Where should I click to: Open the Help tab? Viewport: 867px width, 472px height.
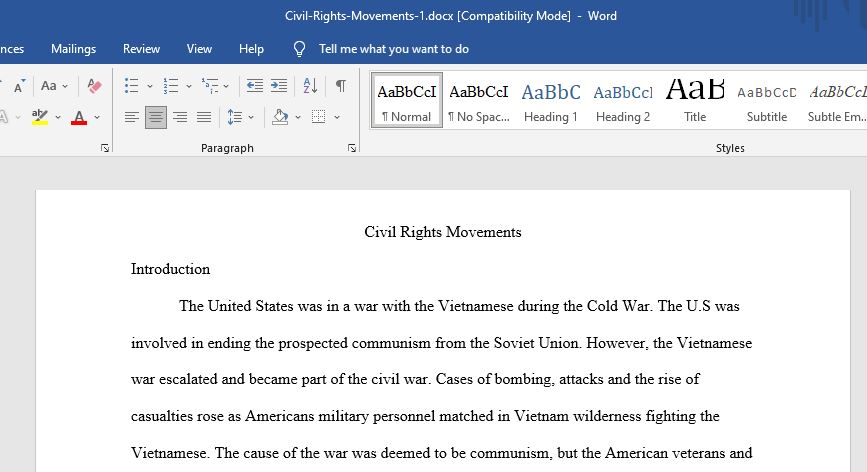tap(251, 49)
